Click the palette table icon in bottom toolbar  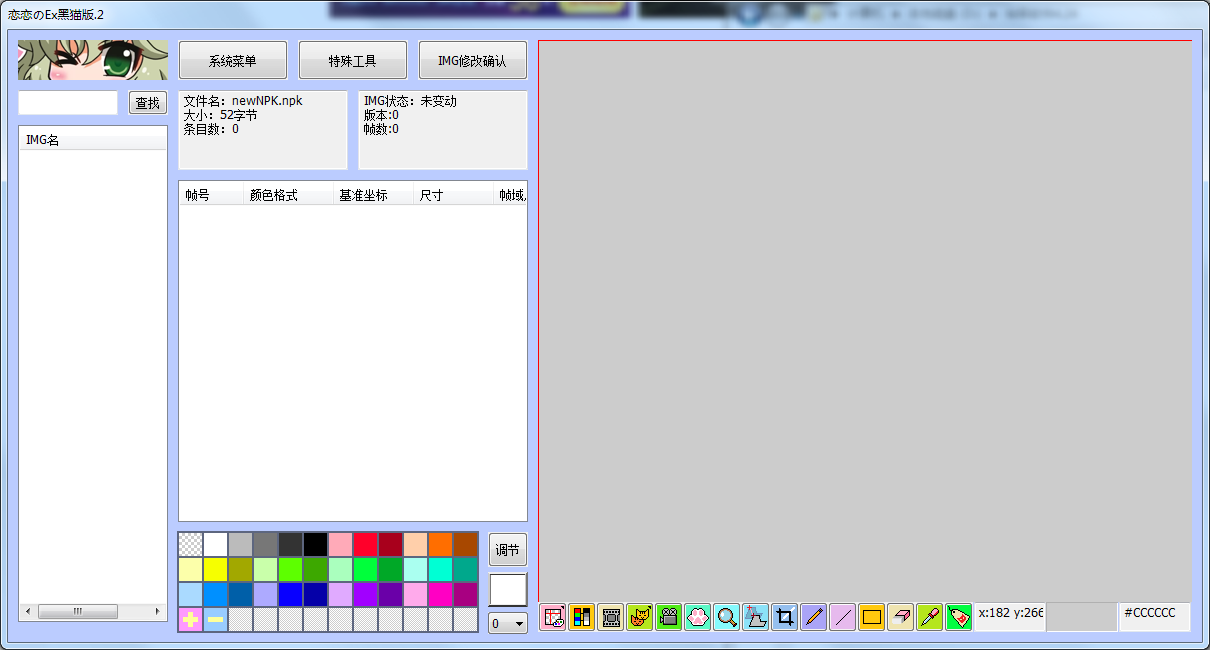pyautogui.click(x=553, y=617)
